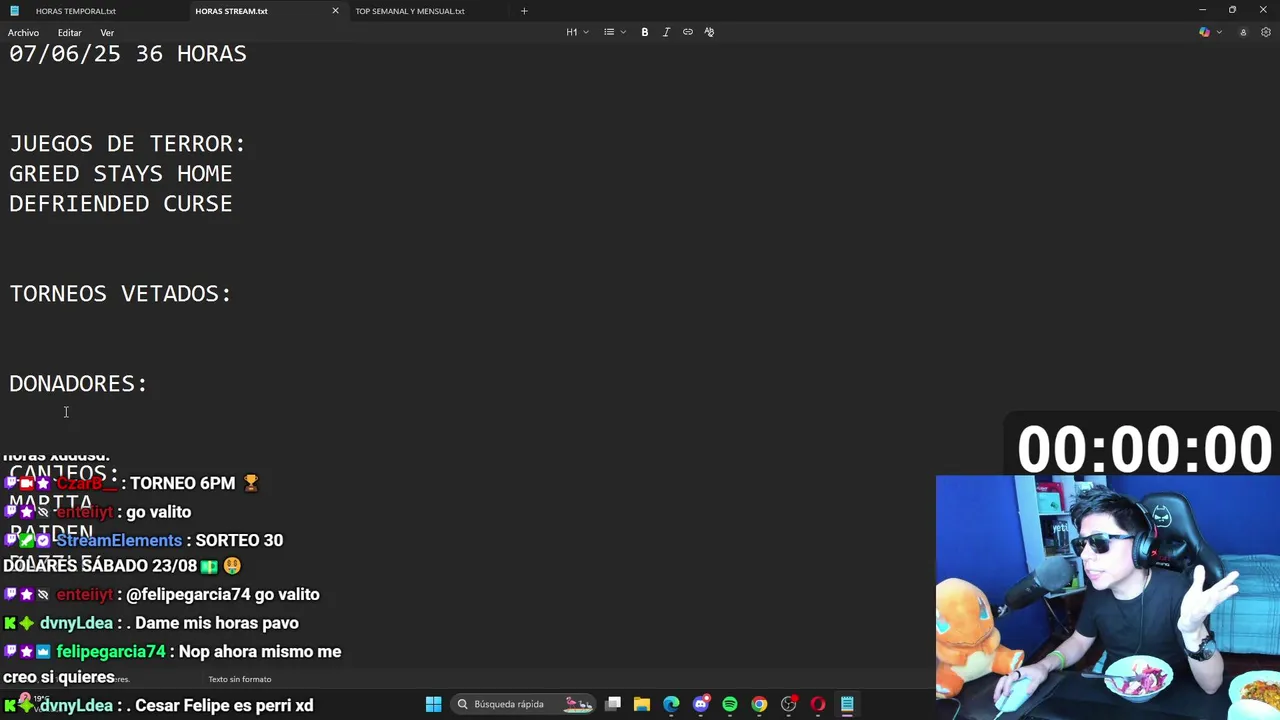
Task: Open OBS Studio from taskbar
Action: pos(789,704)
